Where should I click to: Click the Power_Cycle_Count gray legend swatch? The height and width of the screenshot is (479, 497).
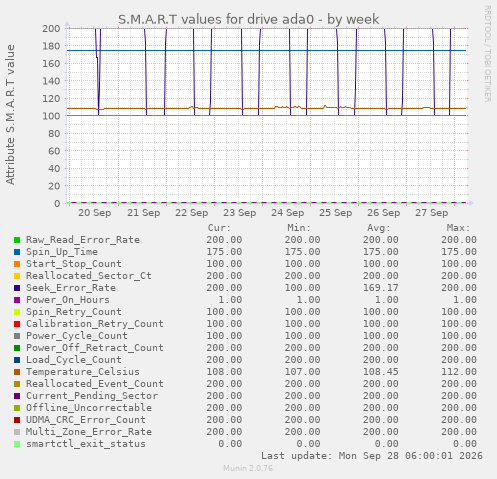coord(17,336)
